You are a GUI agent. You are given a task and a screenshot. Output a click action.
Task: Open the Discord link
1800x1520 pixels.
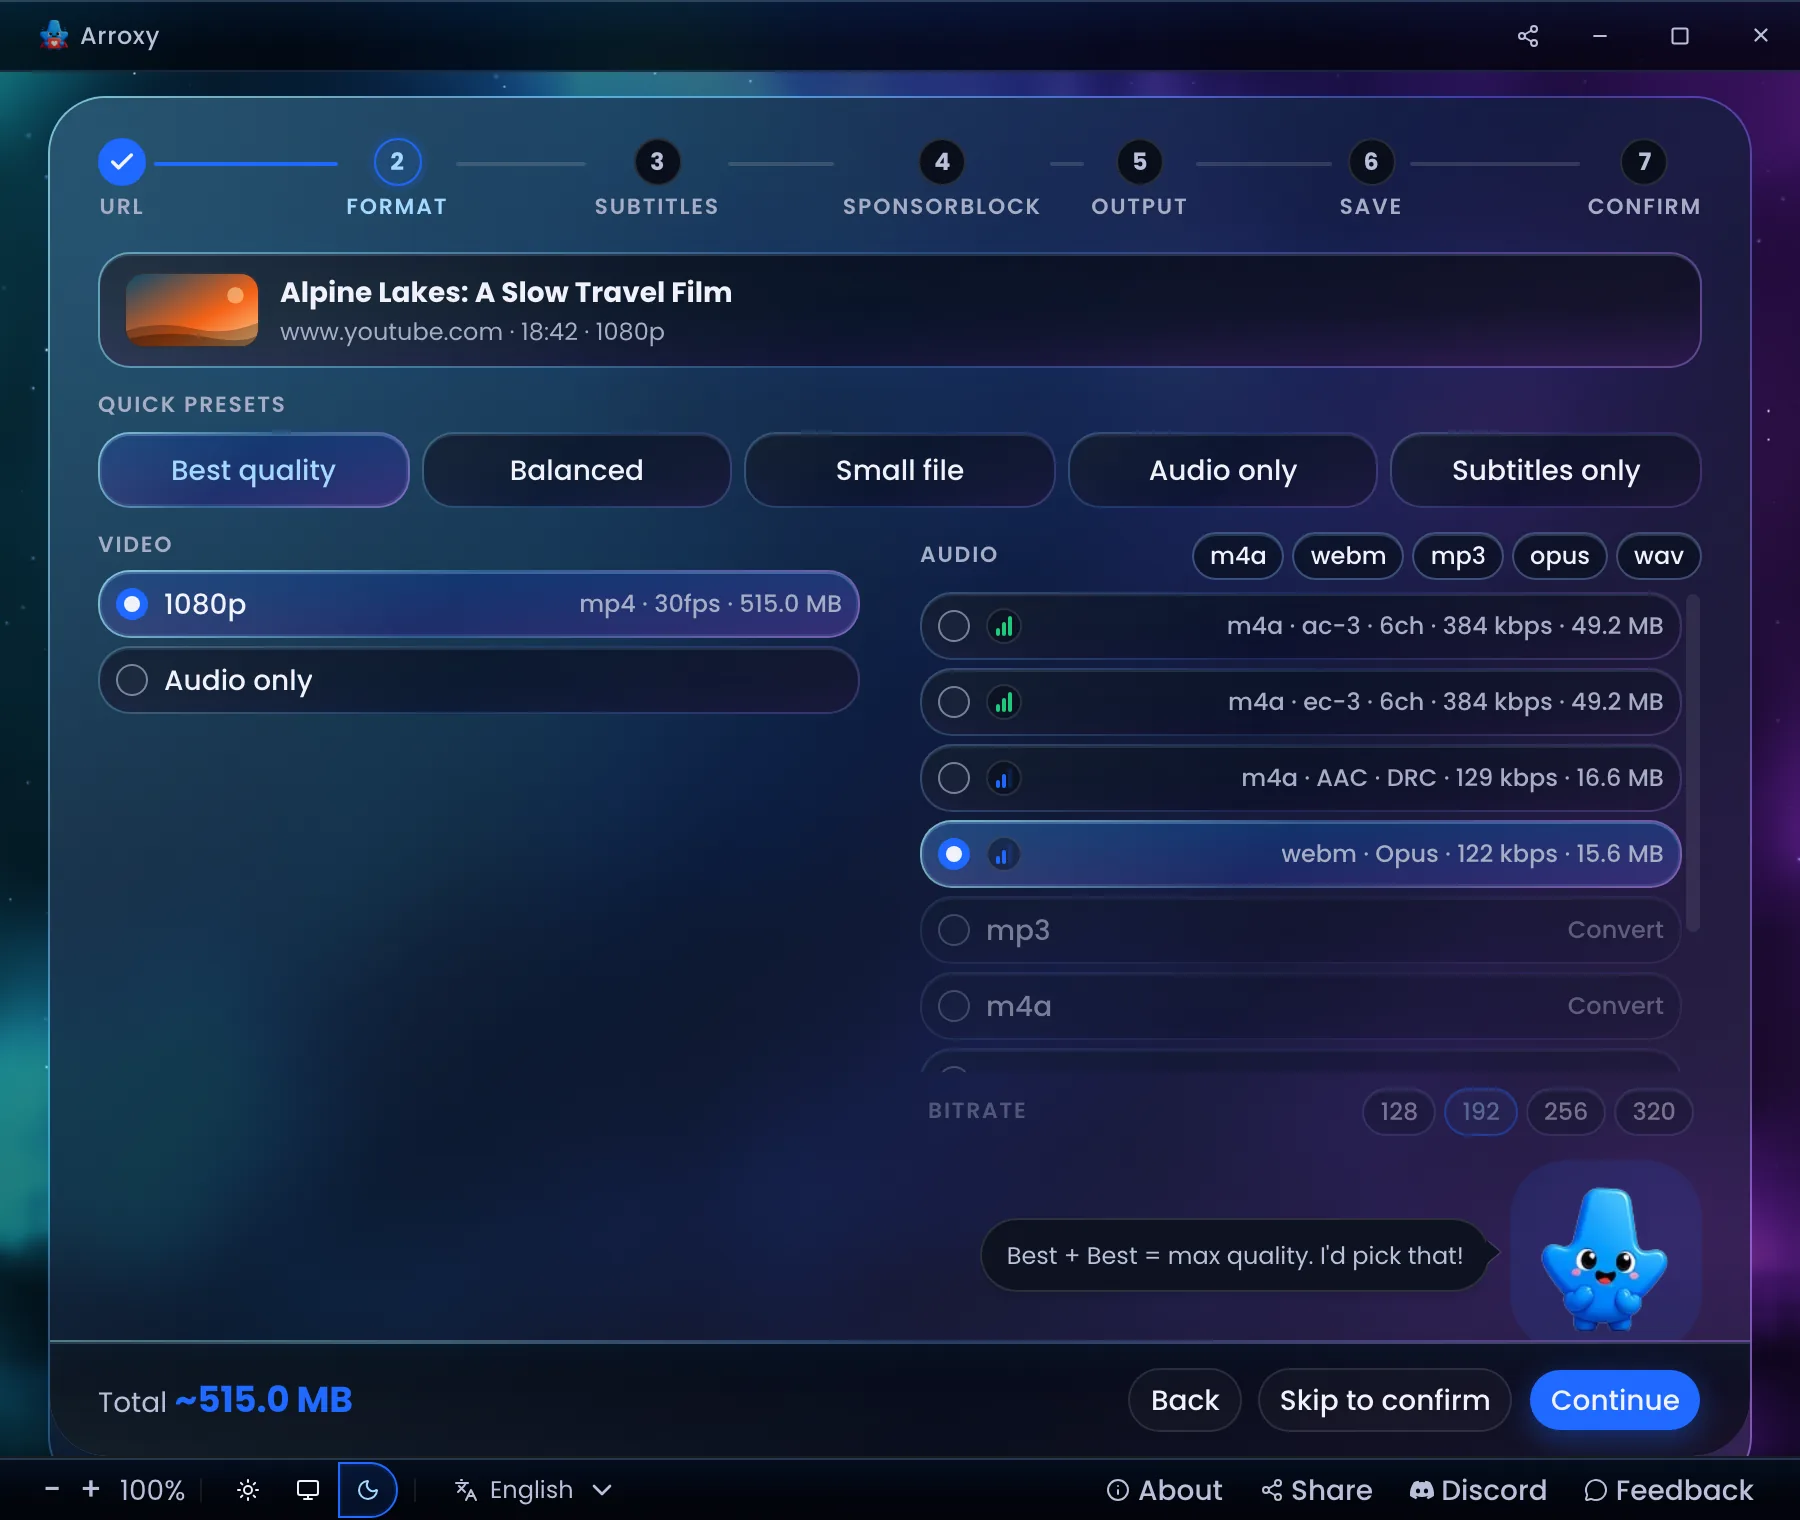click(1478, 1490)
